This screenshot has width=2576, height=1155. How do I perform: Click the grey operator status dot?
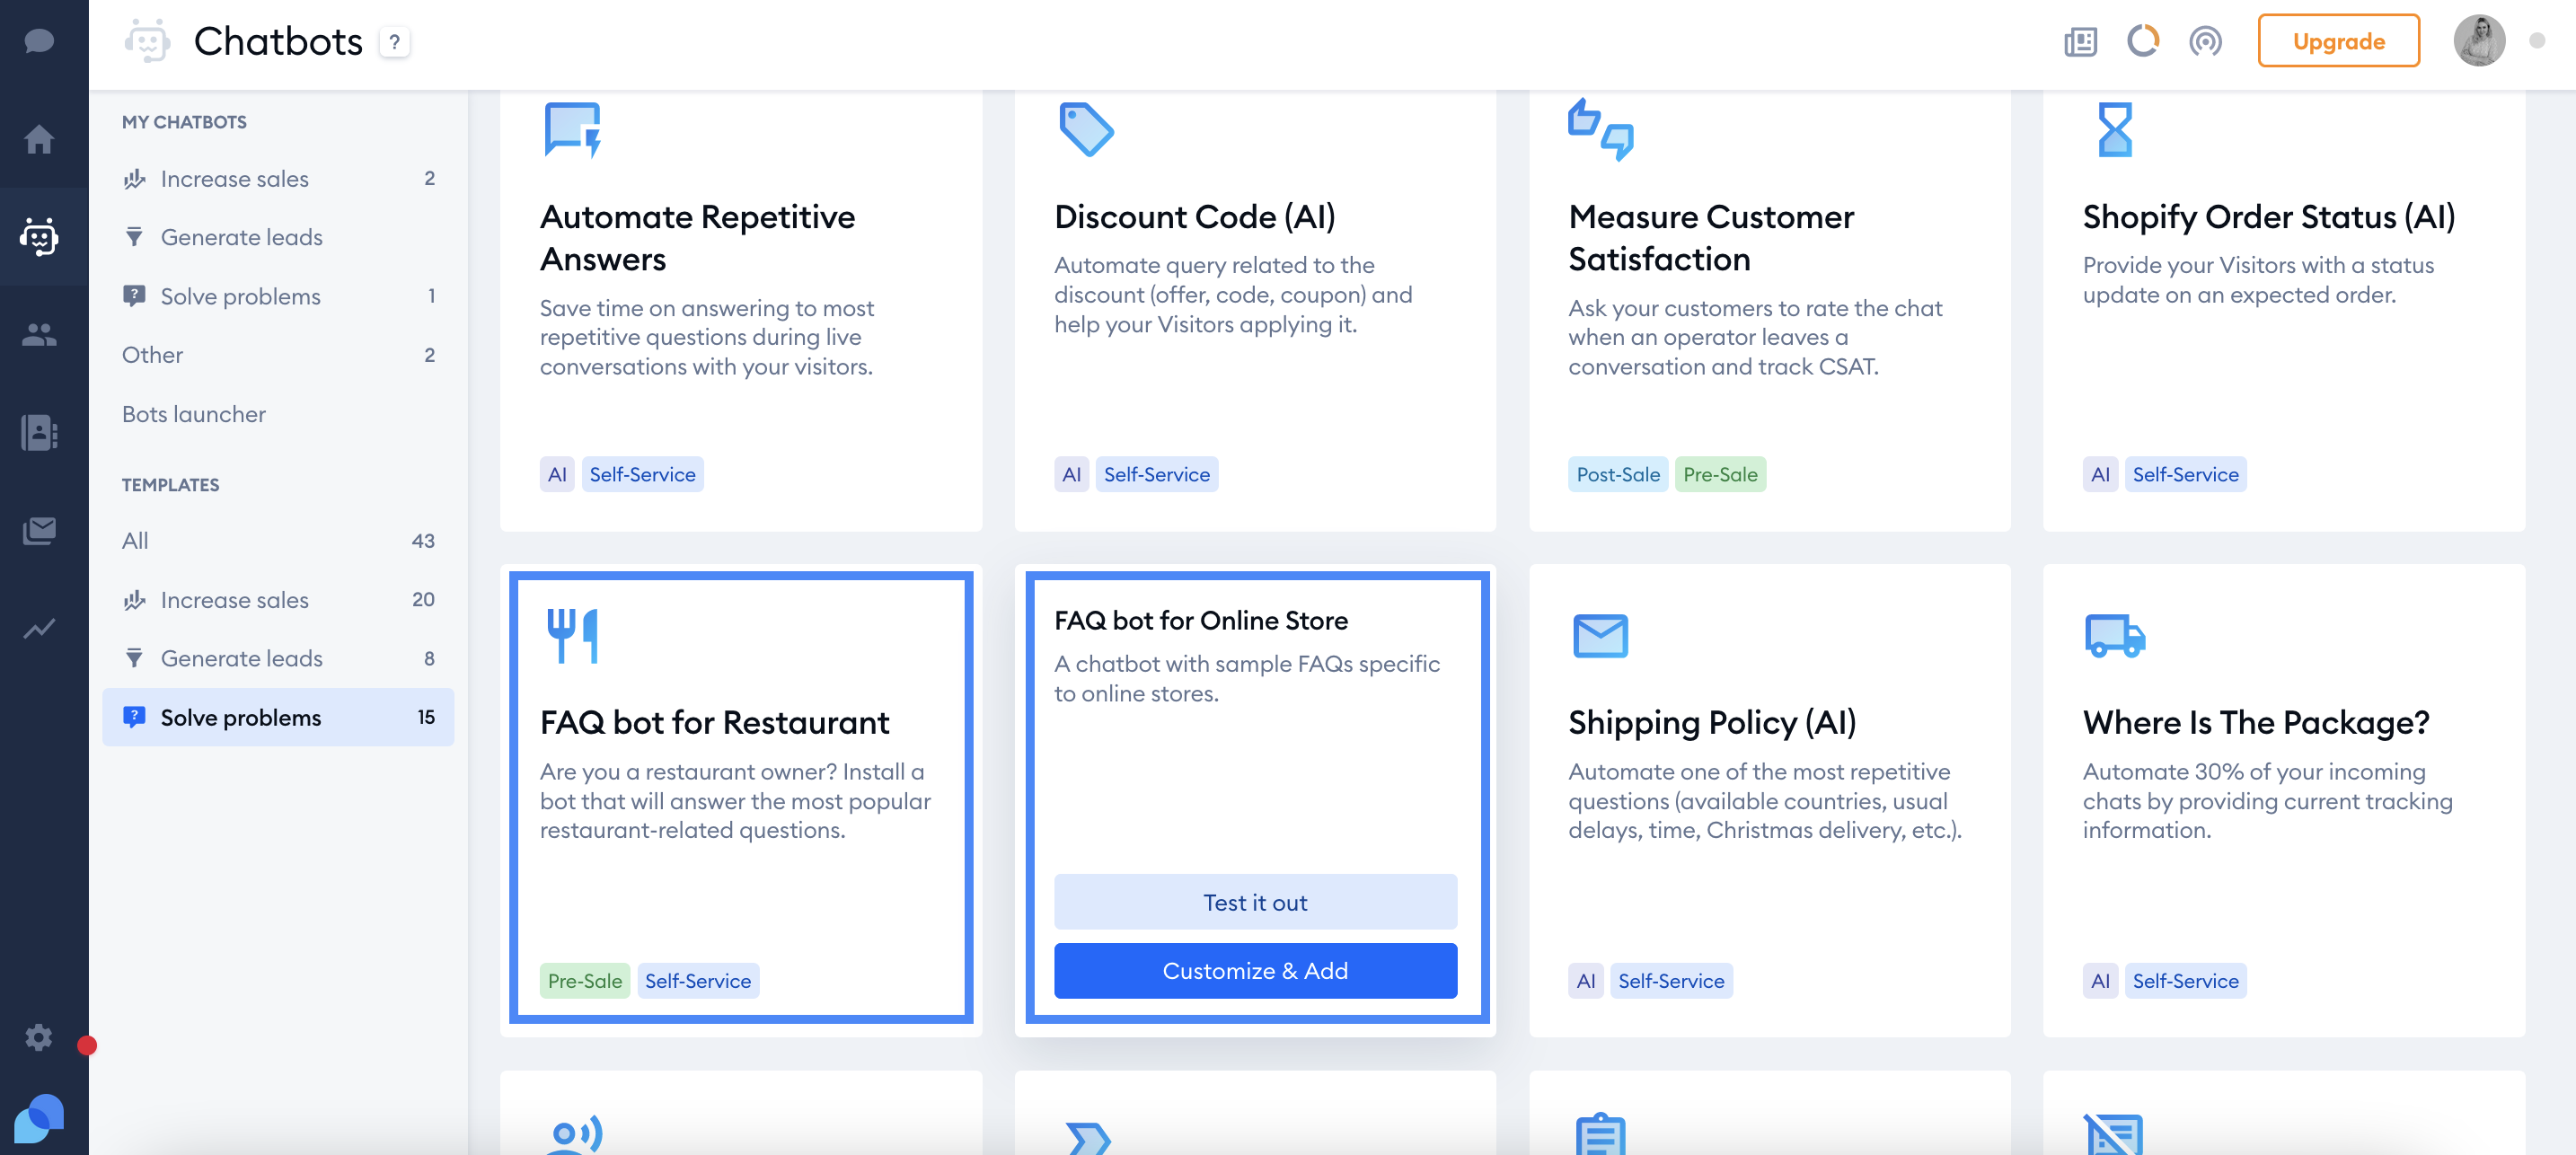point(2537,41)
